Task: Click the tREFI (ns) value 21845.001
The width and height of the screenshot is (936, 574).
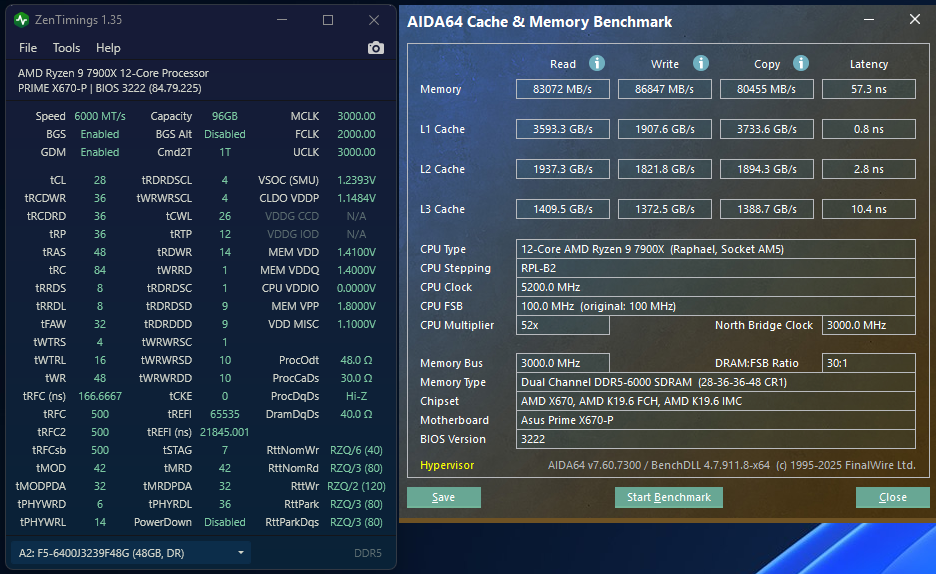Action: pyautogui.click(x=224, y=432)
